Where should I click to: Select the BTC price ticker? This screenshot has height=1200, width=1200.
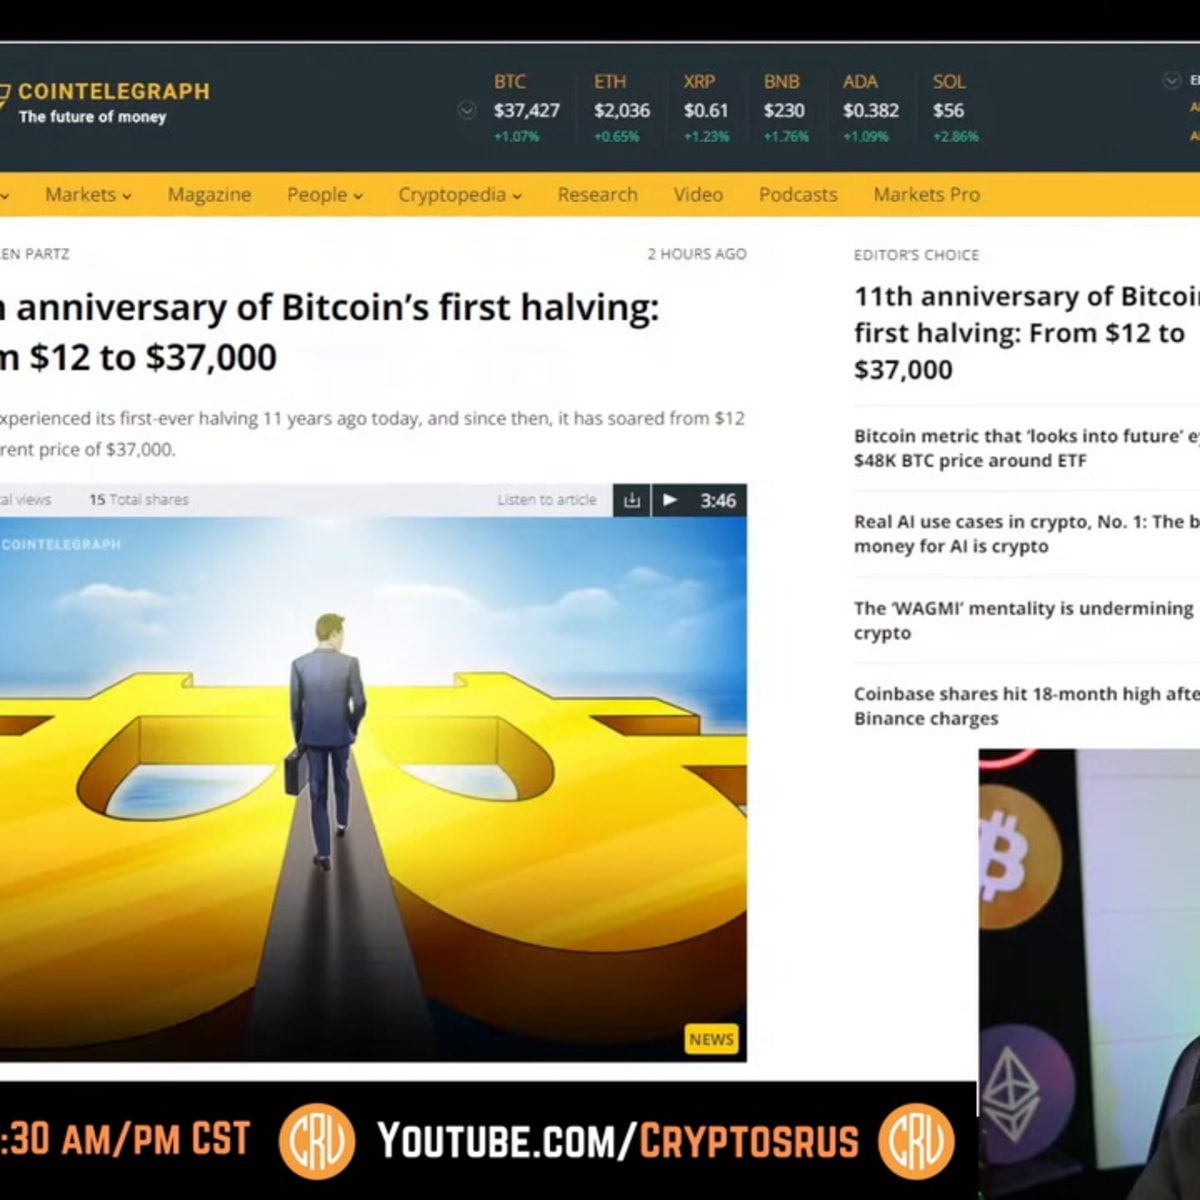click(527, 108)
